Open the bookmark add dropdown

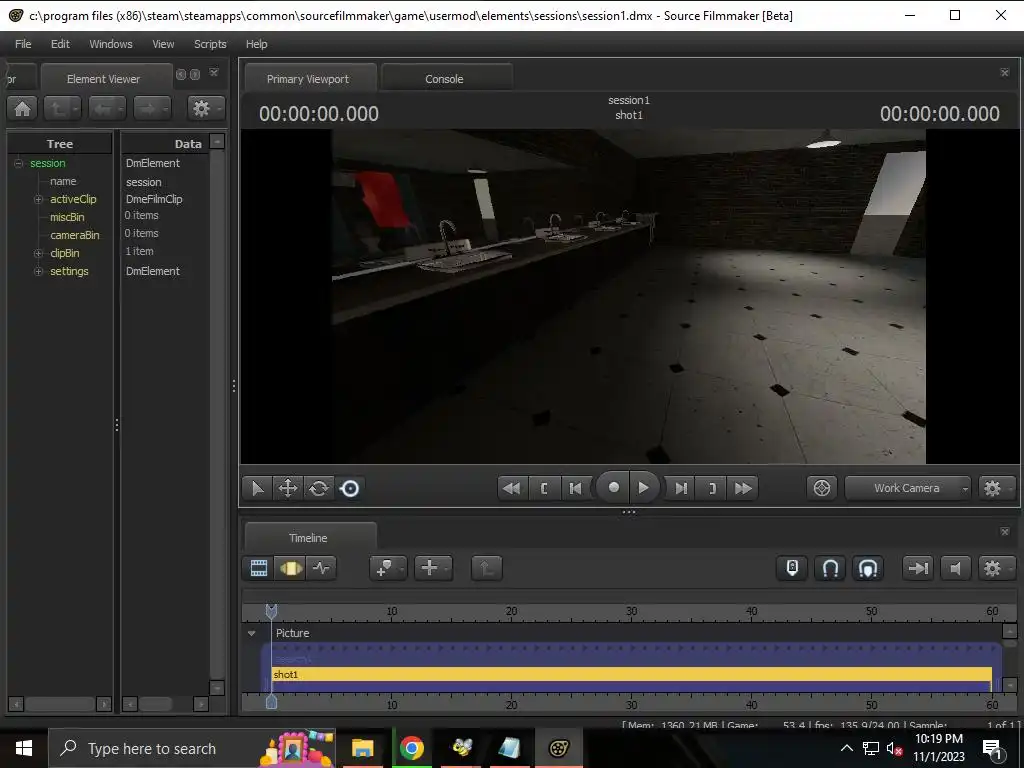click(388, 568)
